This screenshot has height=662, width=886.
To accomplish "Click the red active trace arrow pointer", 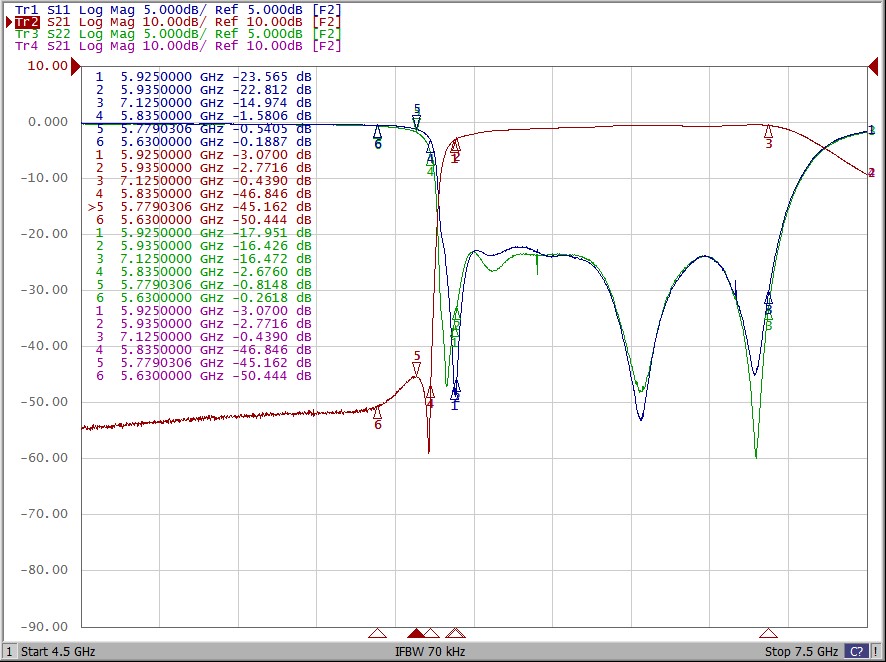I will [x=6, y=20].
